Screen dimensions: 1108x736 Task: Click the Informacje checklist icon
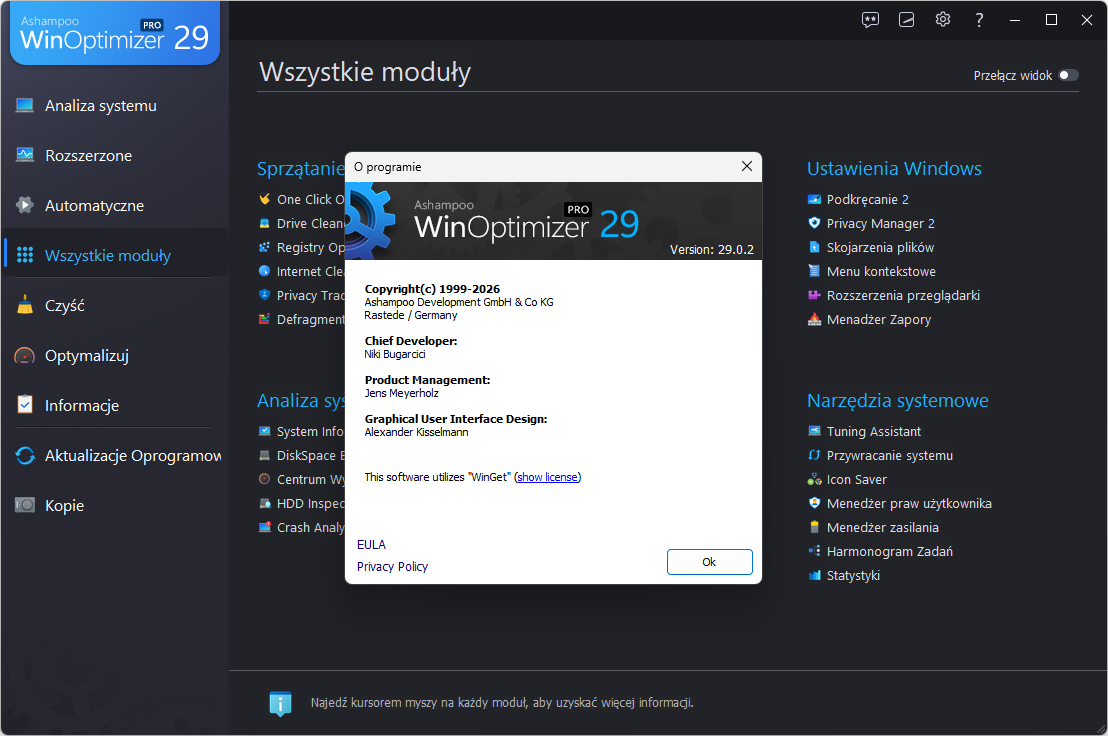click(25, 405)
